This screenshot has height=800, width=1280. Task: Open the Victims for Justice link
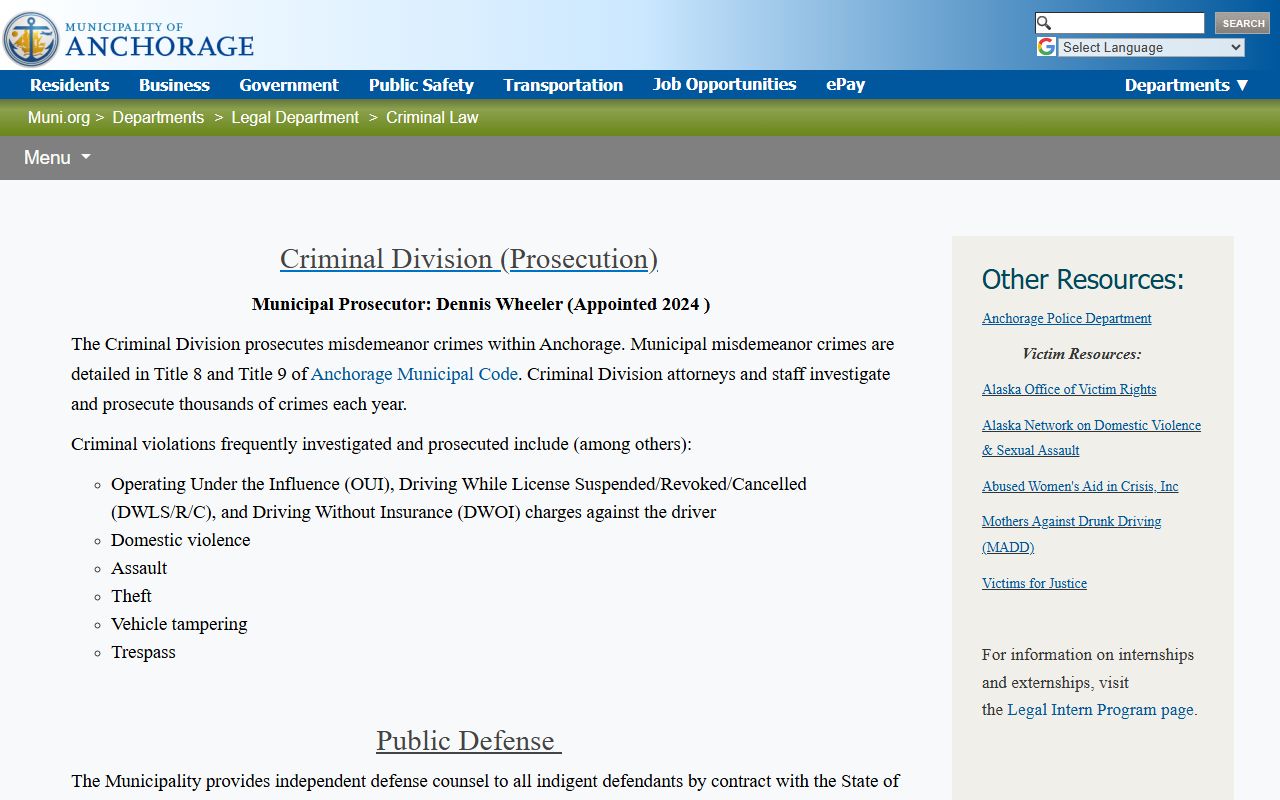point(1034,583)
